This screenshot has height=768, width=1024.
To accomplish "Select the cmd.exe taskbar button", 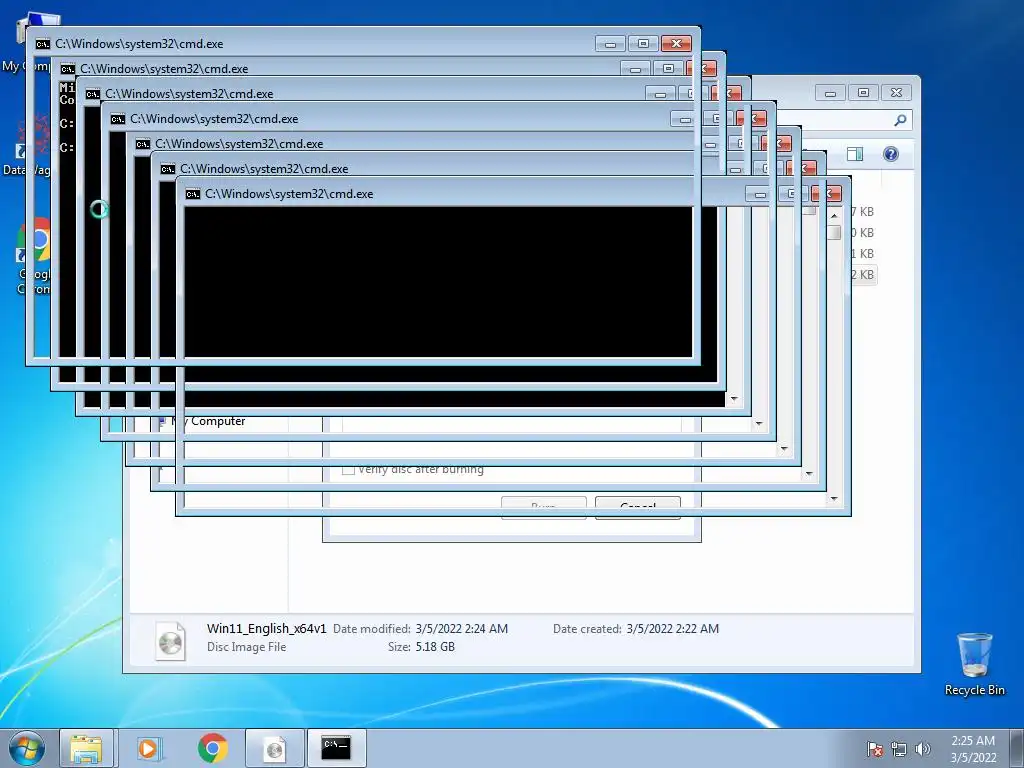I will coord(336,748).
